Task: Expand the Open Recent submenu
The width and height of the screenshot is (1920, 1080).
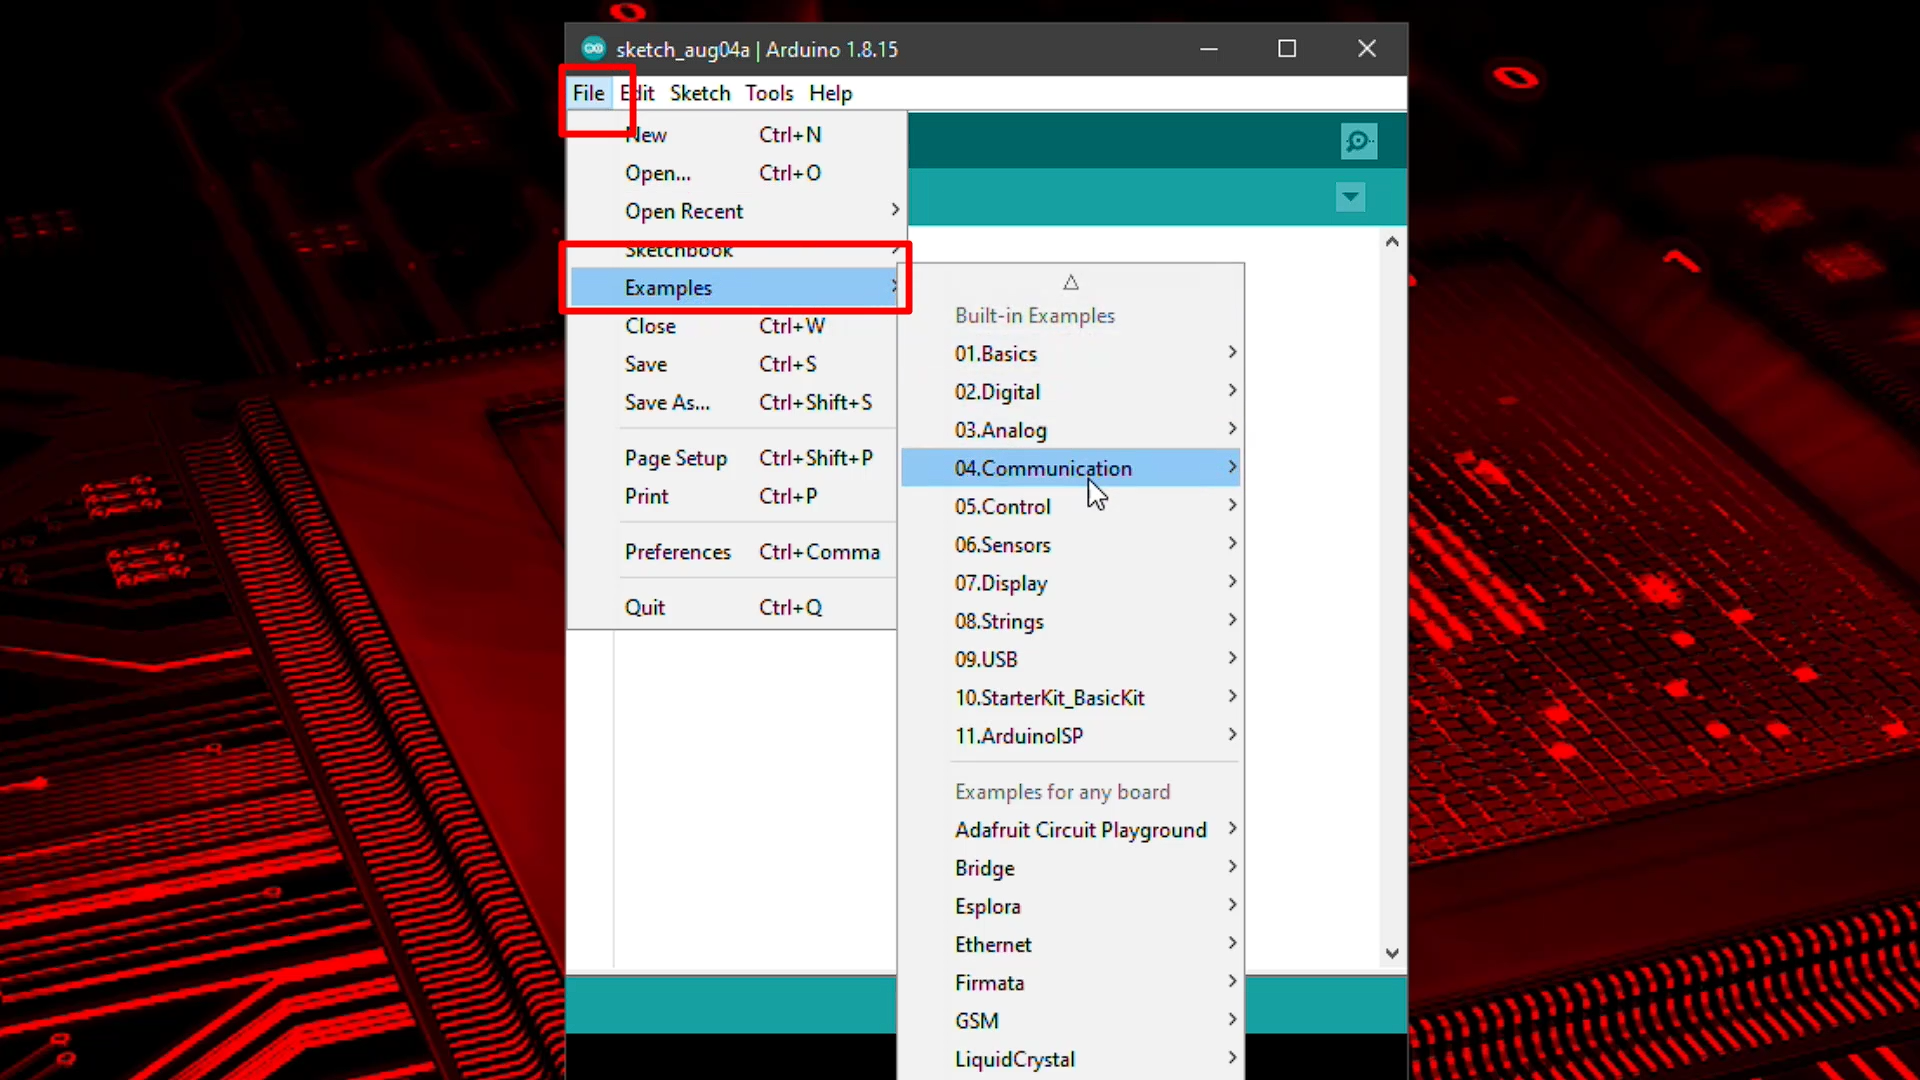Action: [x=684, y=211]
